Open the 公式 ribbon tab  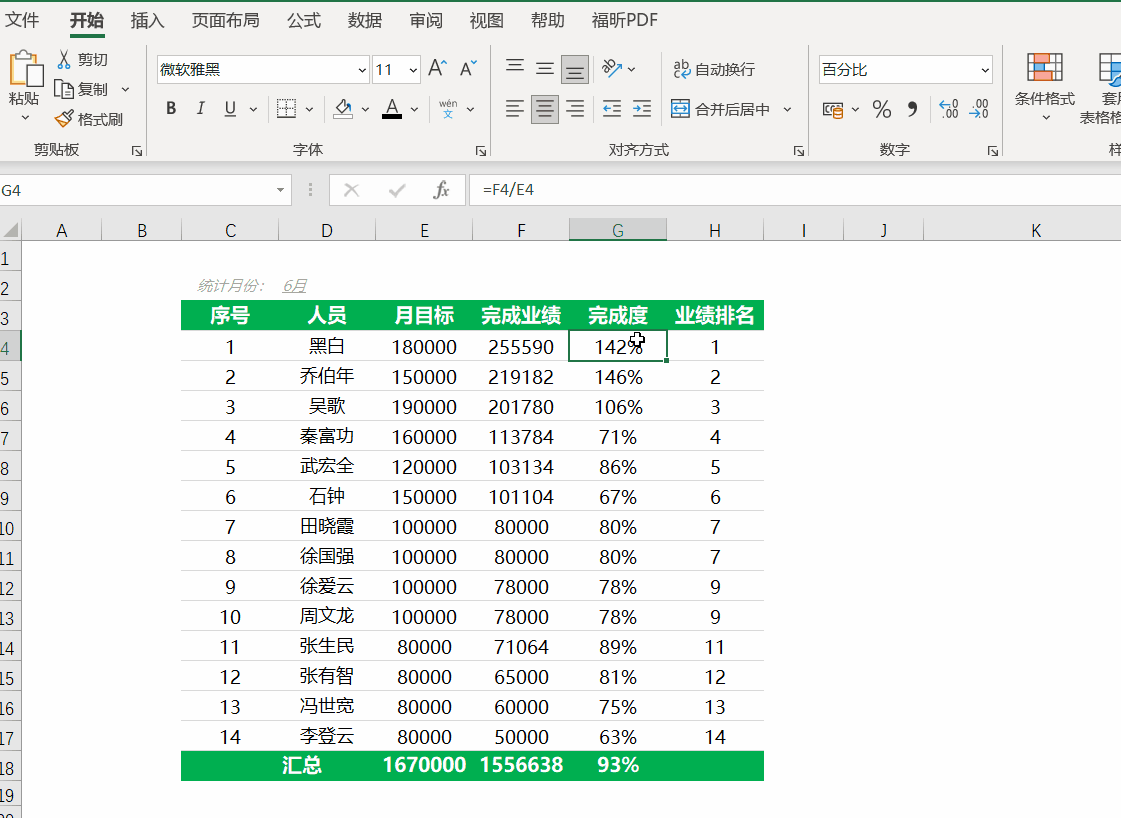tap(304, 20)
